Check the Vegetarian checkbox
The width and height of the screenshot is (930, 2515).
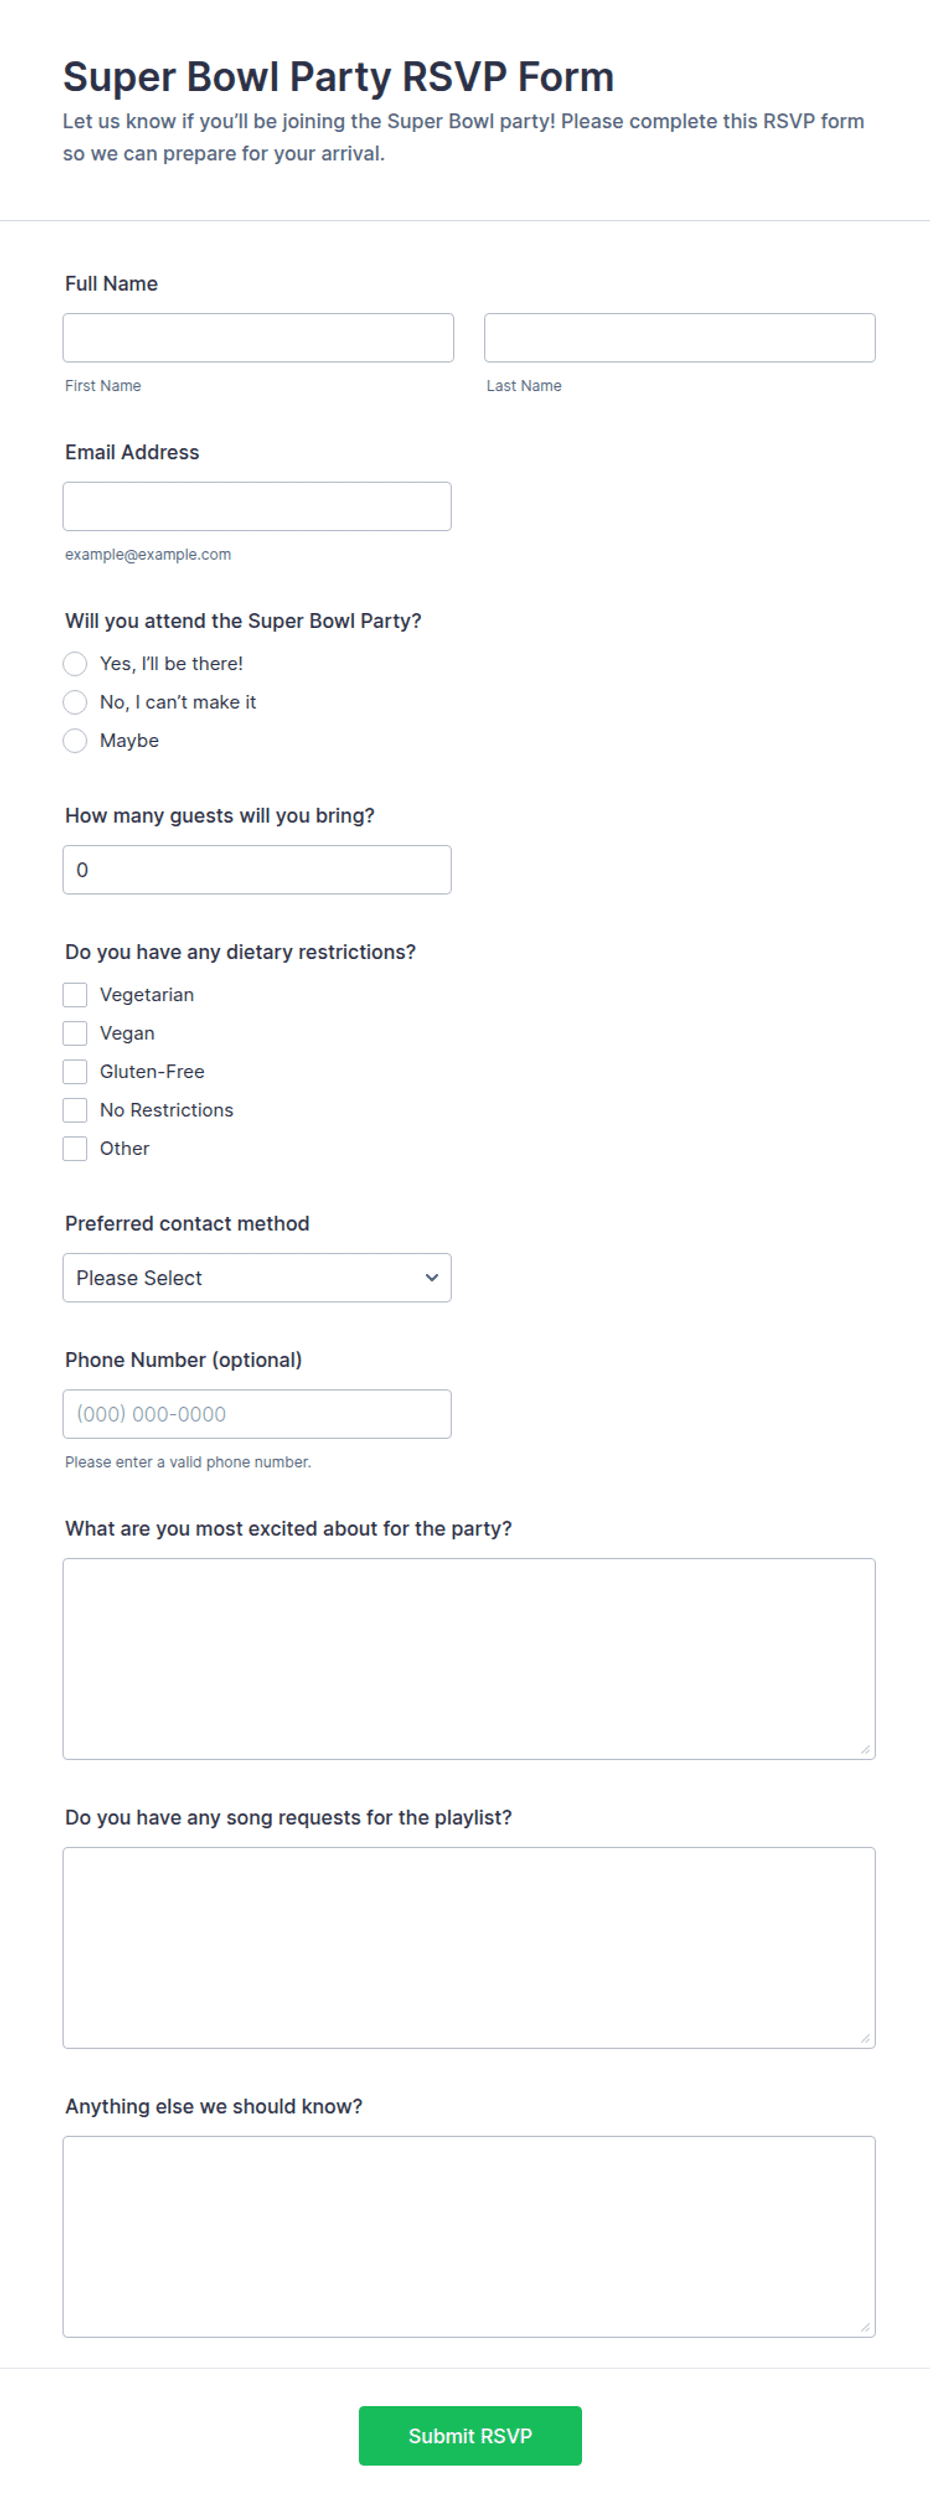[x=75, y=995]
